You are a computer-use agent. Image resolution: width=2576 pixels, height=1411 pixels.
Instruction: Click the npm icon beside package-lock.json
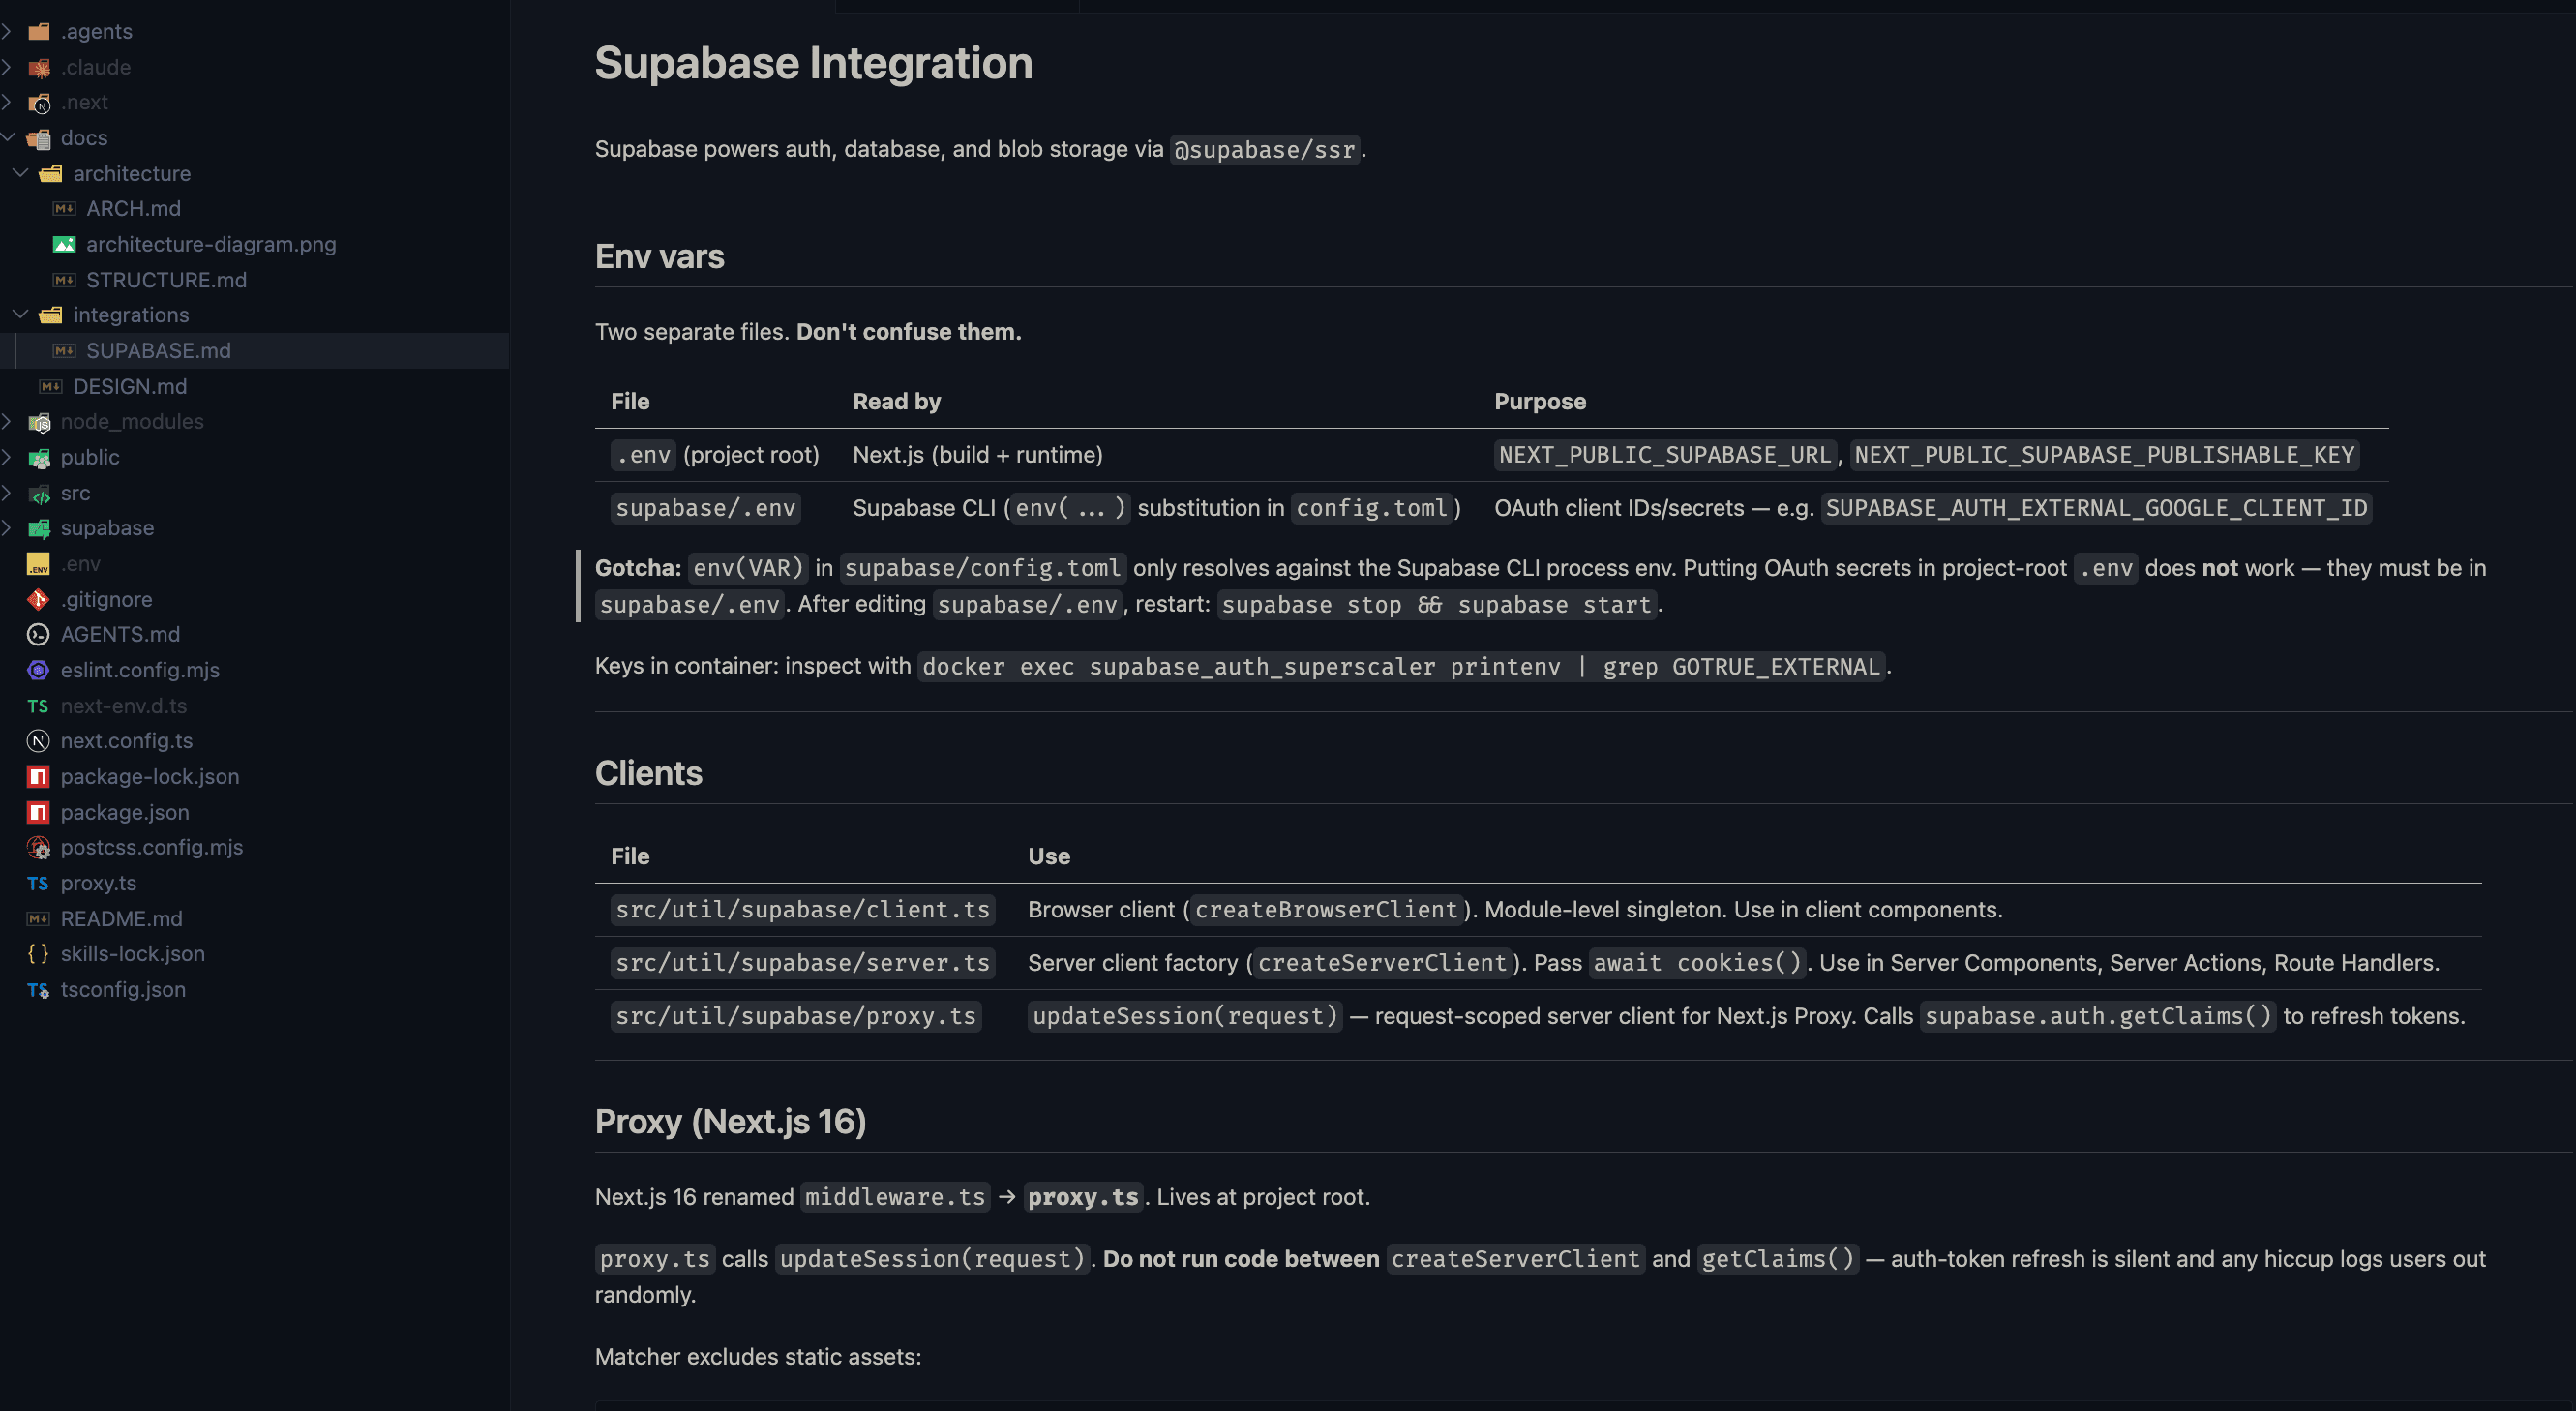pos(39,777)
